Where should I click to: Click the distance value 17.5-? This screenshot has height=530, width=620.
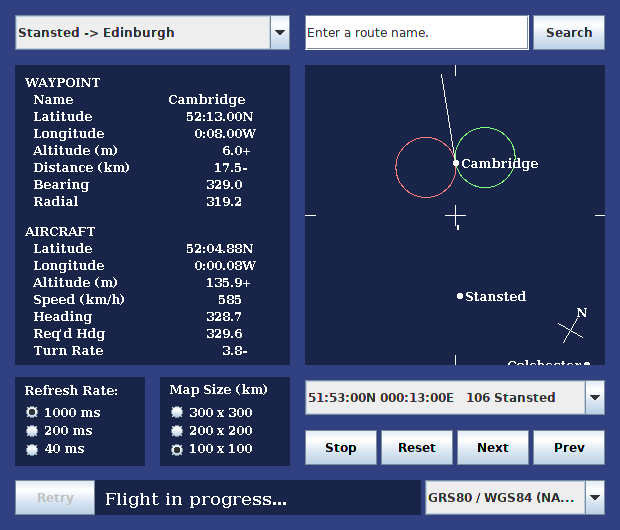(231, 168)
